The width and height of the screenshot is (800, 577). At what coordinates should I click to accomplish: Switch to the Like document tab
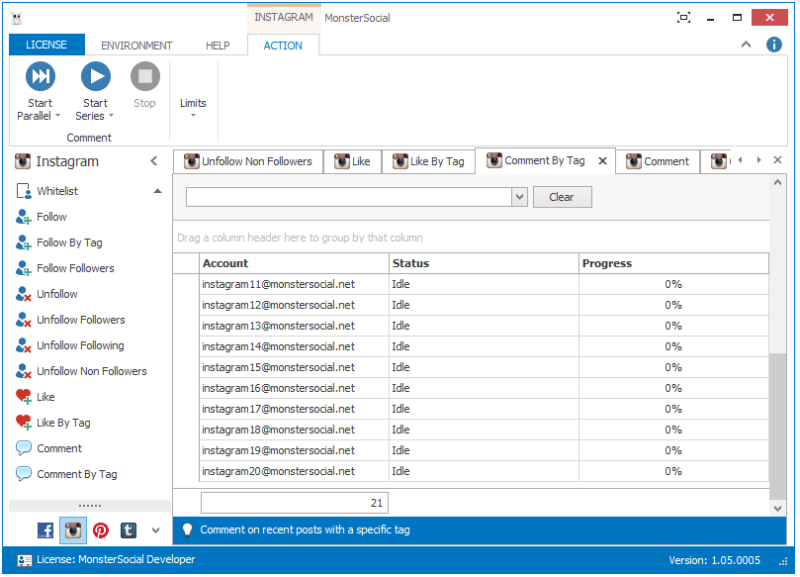(352, 162)
